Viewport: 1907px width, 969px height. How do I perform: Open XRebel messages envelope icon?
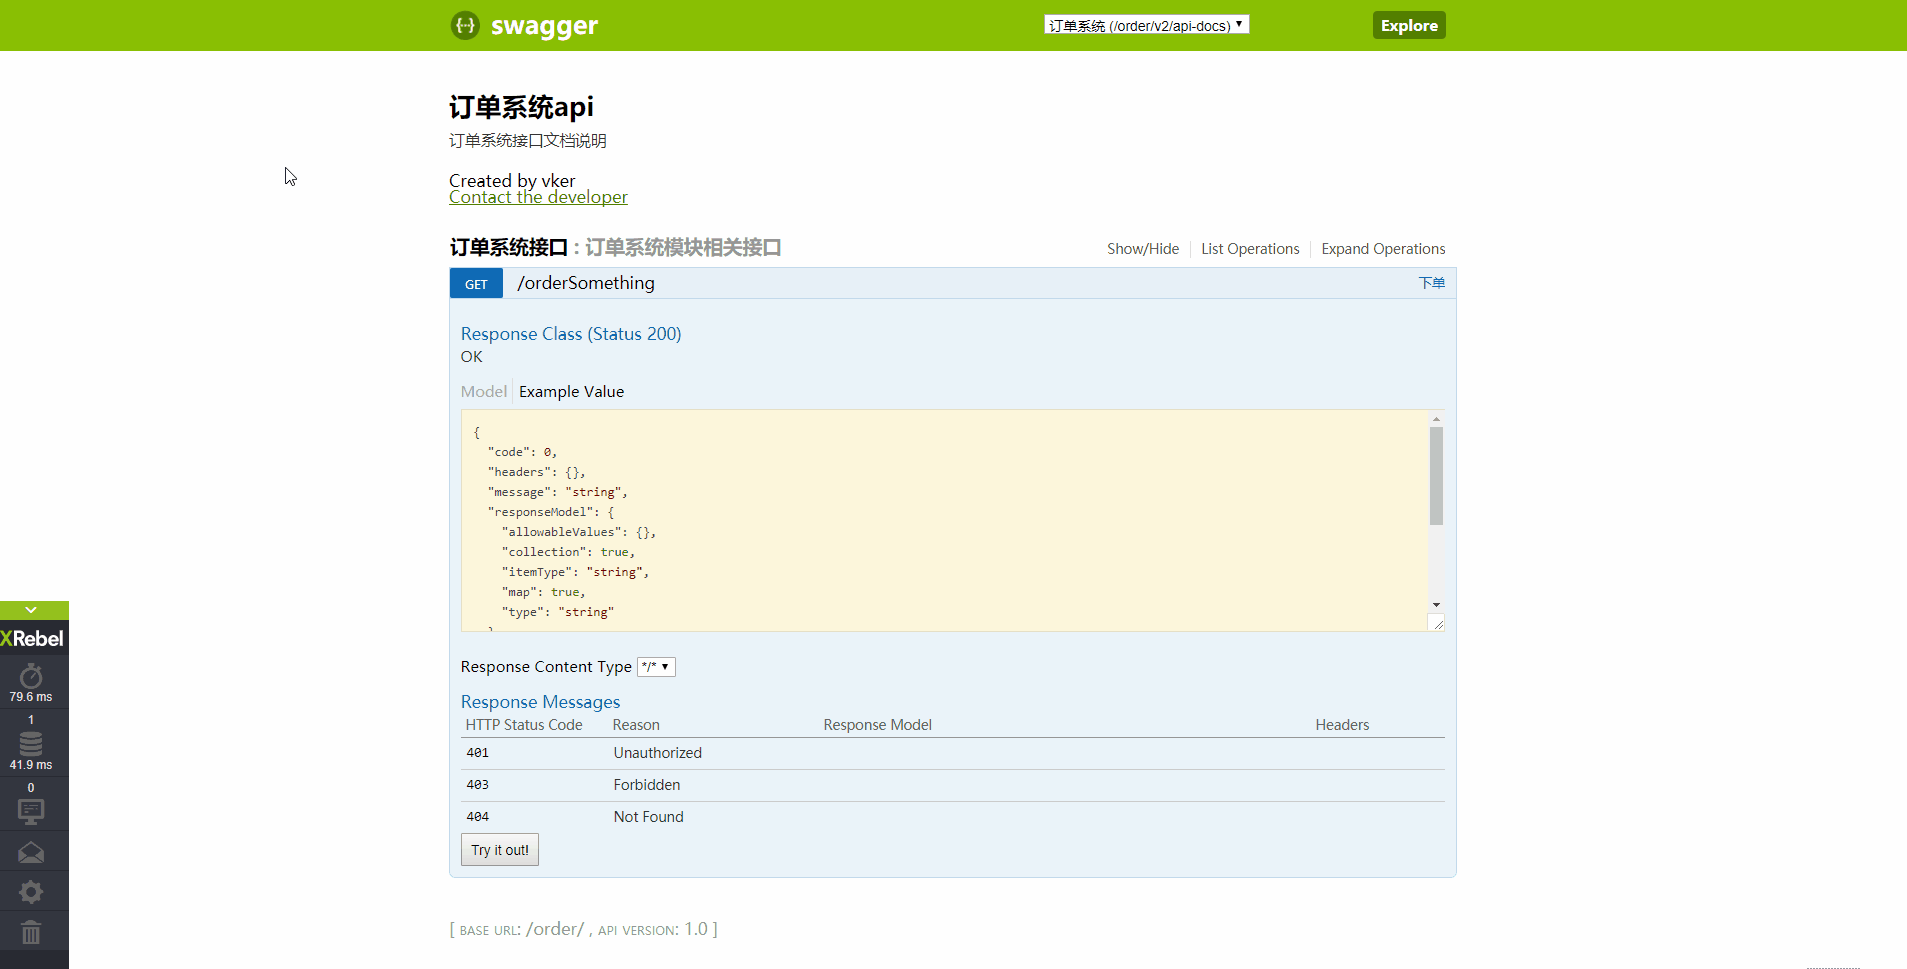[x=31, y=853]
